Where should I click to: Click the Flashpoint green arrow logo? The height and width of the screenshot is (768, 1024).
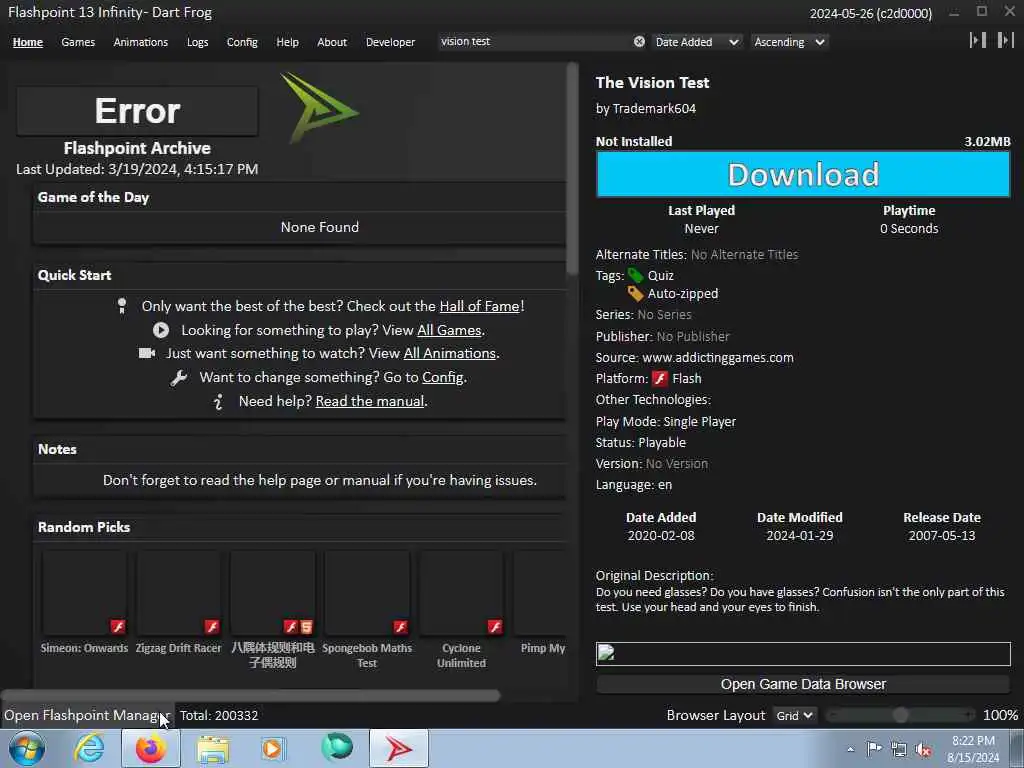(x=319, y=108)
